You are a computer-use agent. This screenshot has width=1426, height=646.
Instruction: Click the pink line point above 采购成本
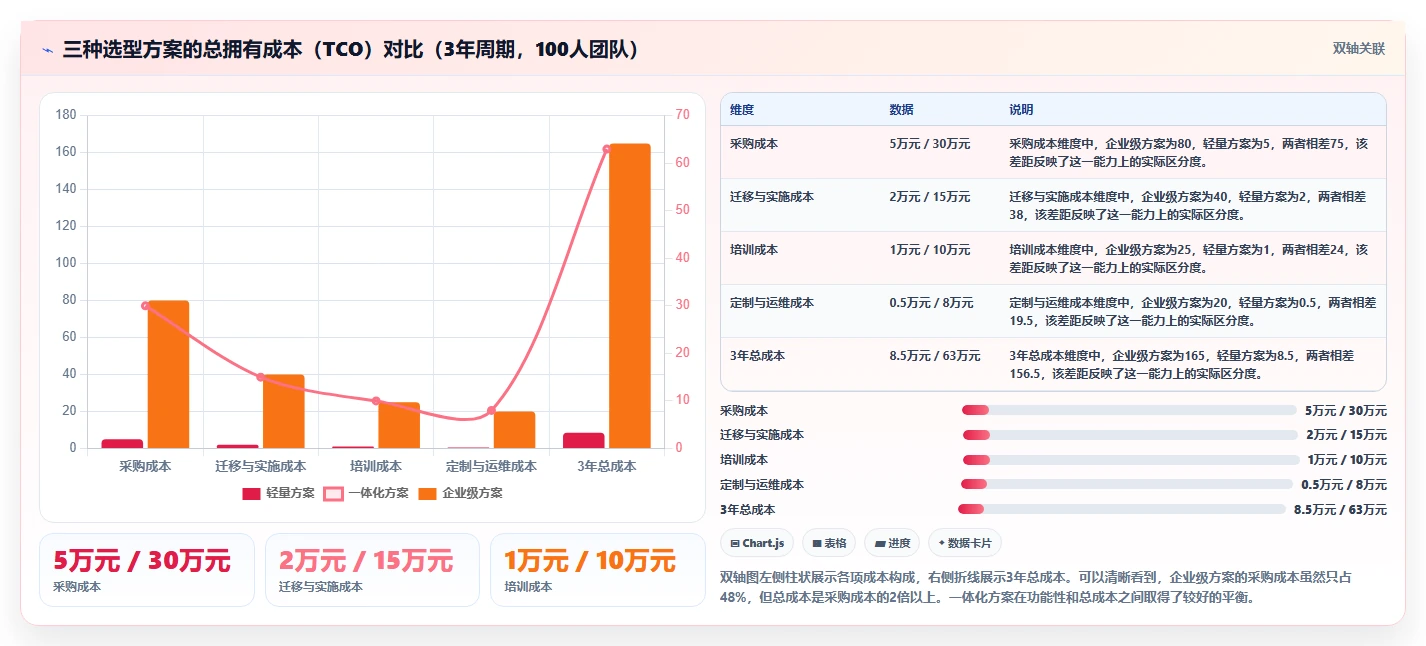[145, 306]
